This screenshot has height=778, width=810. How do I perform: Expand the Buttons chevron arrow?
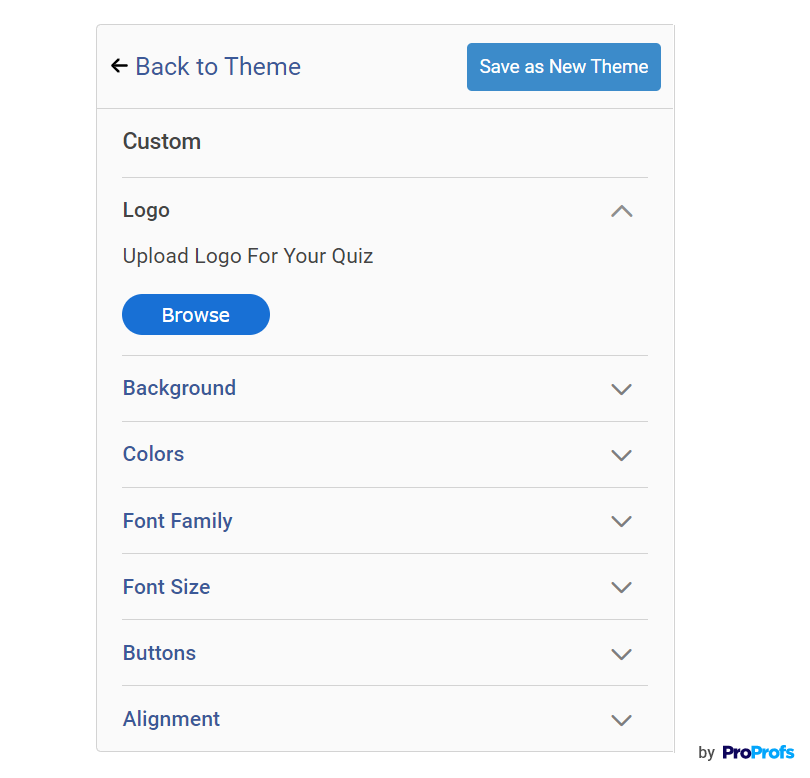(622, 654)
